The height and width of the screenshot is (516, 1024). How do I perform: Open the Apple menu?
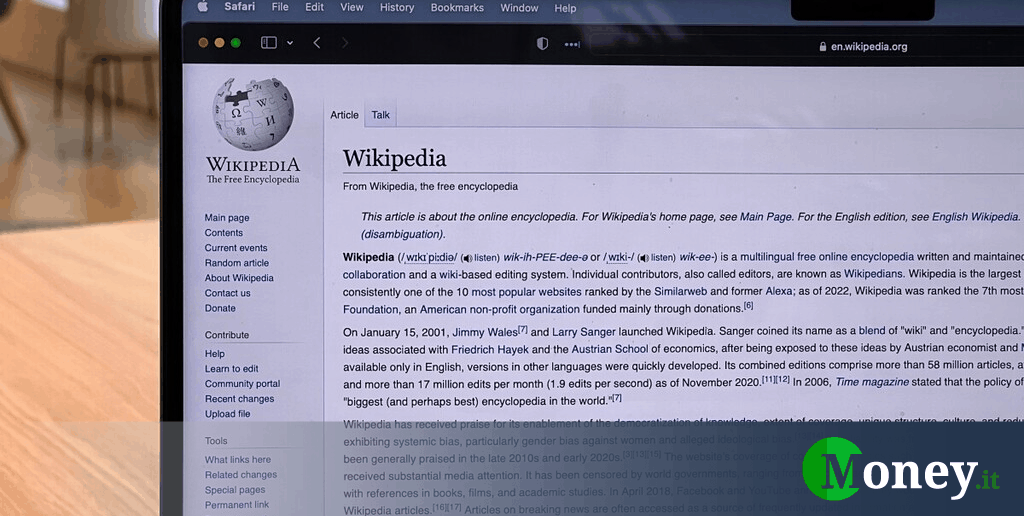coord(203,7)
